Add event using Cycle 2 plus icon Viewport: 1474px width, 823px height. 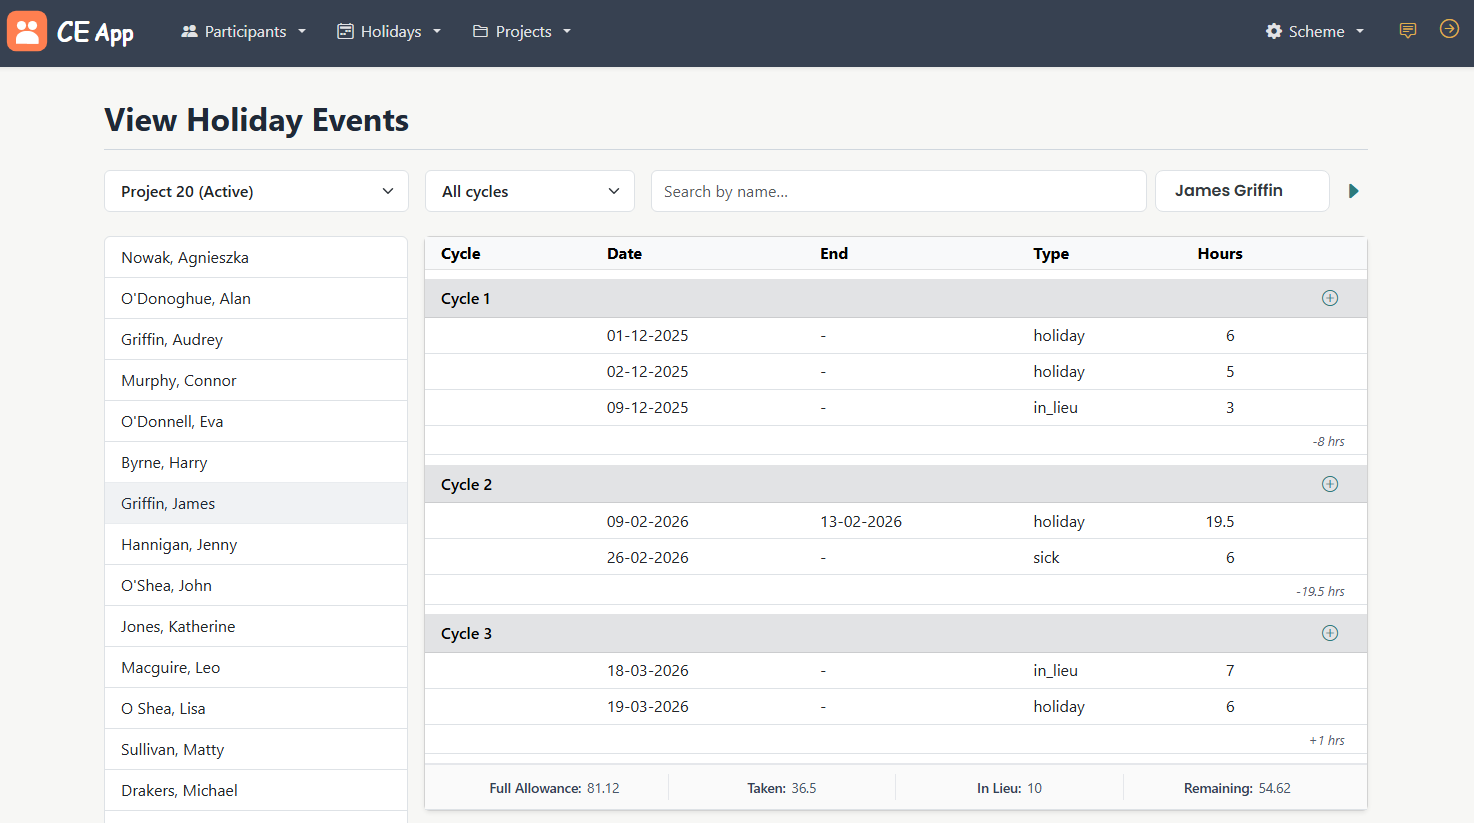point(1329,484)
